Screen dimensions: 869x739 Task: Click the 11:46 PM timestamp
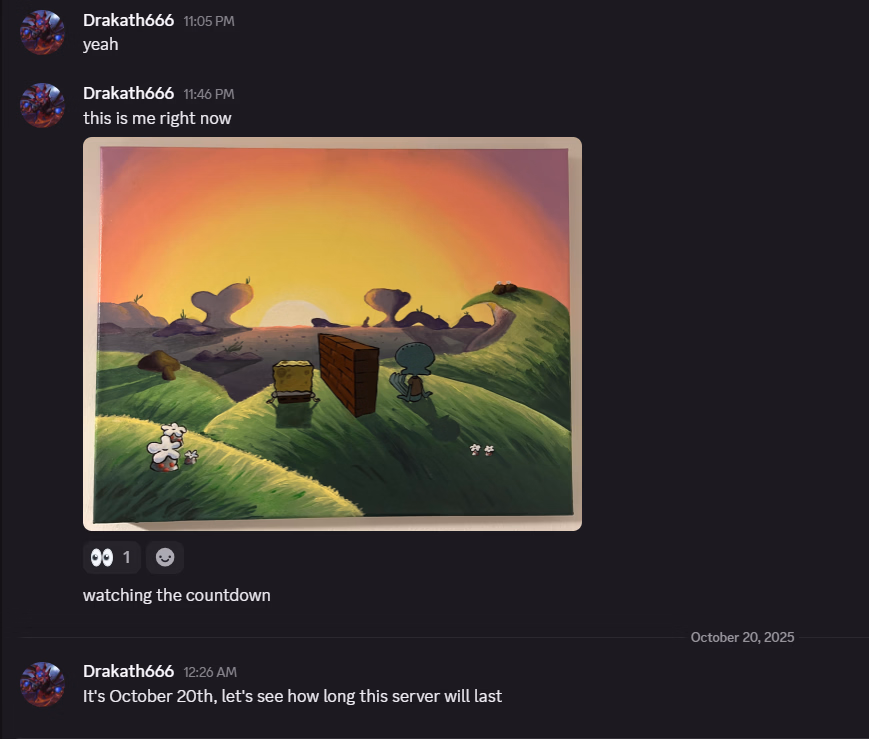[209, 94]
